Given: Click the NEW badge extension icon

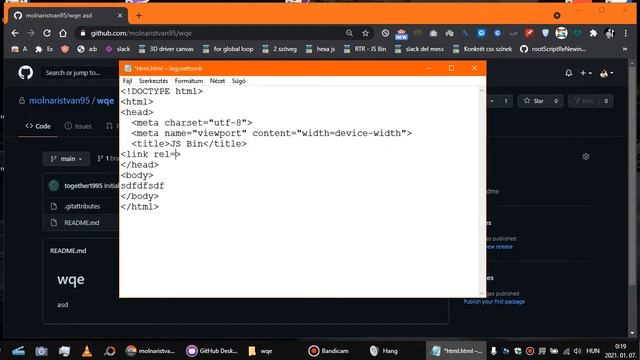Looking at the screenshot, I should point(401,34).
